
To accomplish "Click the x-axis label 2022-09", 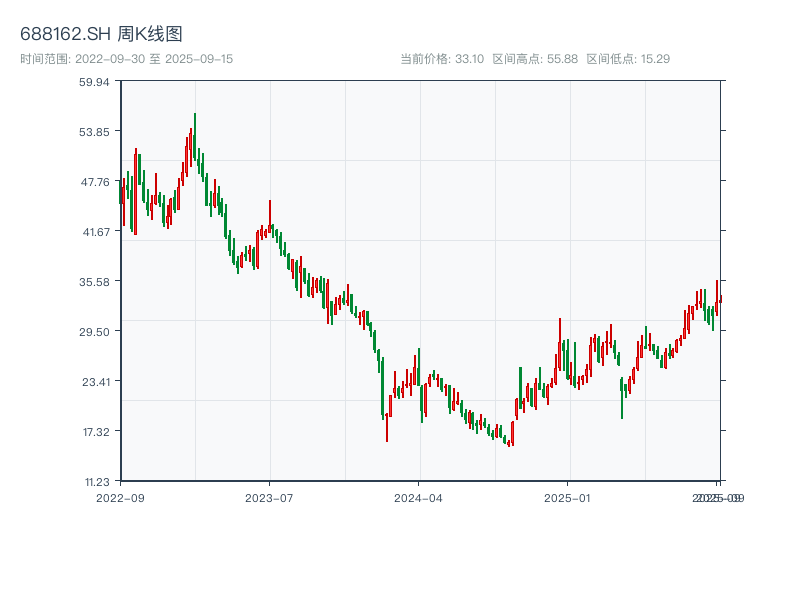I will click(x=120, y=498).
